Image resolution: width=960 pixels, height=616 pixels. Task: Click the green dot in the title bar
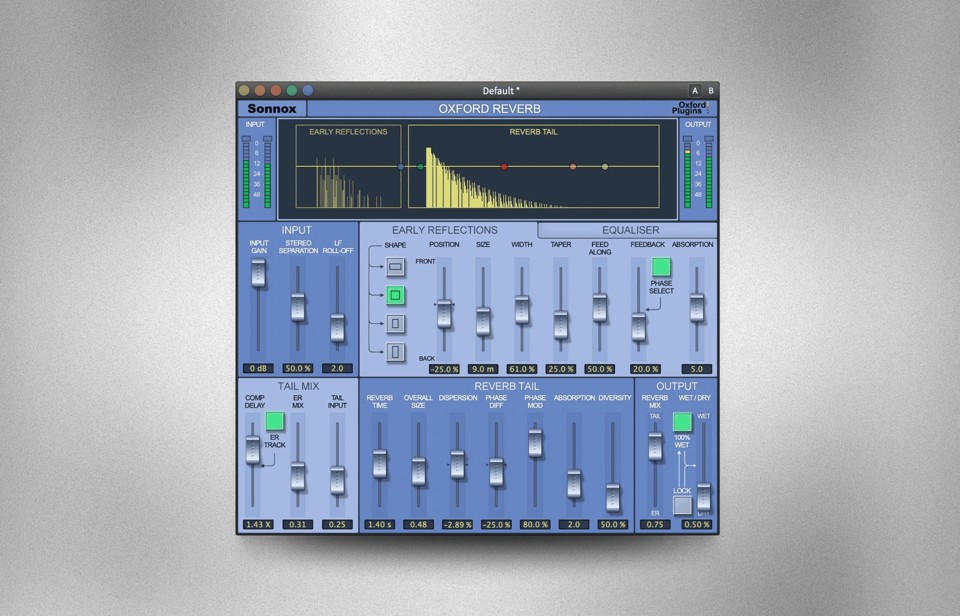(x=292, y=91)
